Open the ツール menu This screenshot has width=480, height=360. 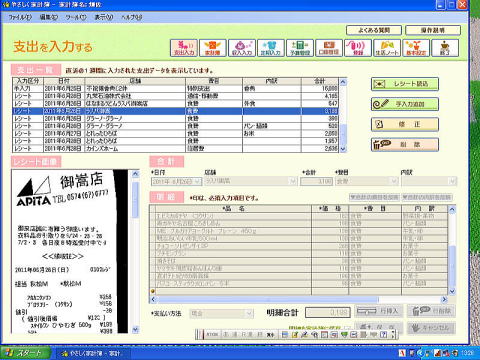coord(76,17)
